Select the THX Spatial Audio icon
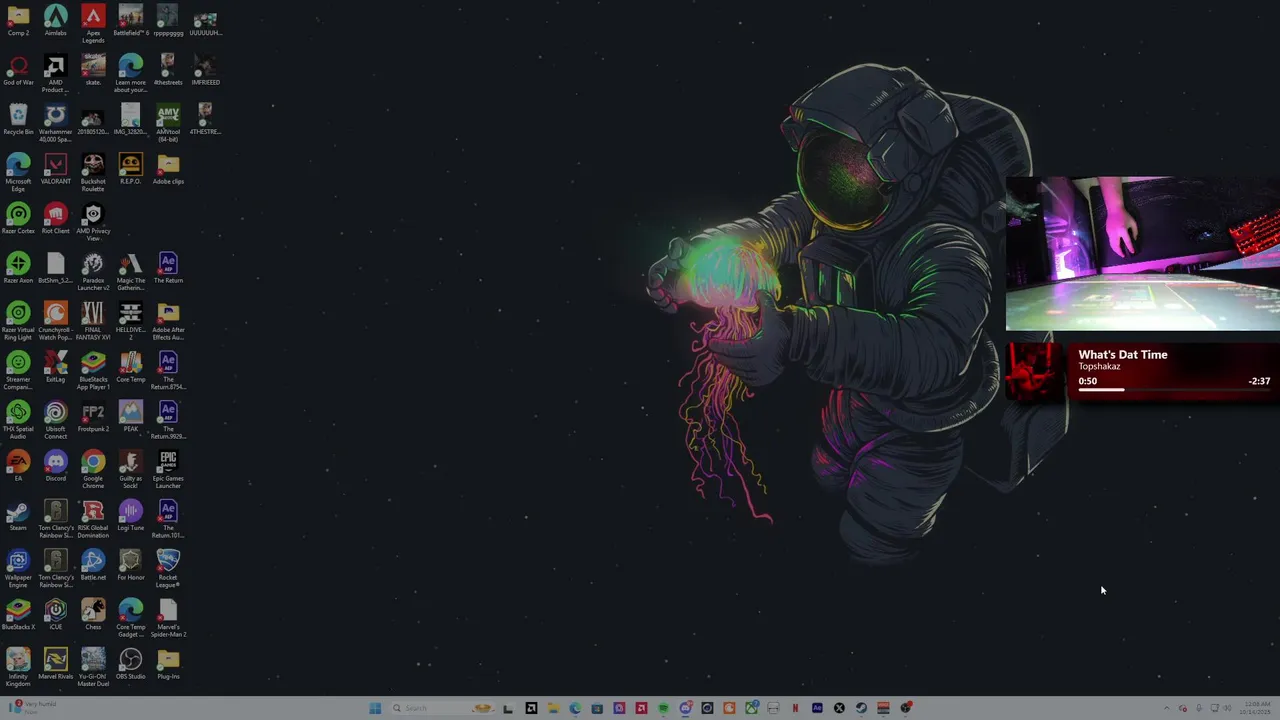1280x720 pixels. 18,421
